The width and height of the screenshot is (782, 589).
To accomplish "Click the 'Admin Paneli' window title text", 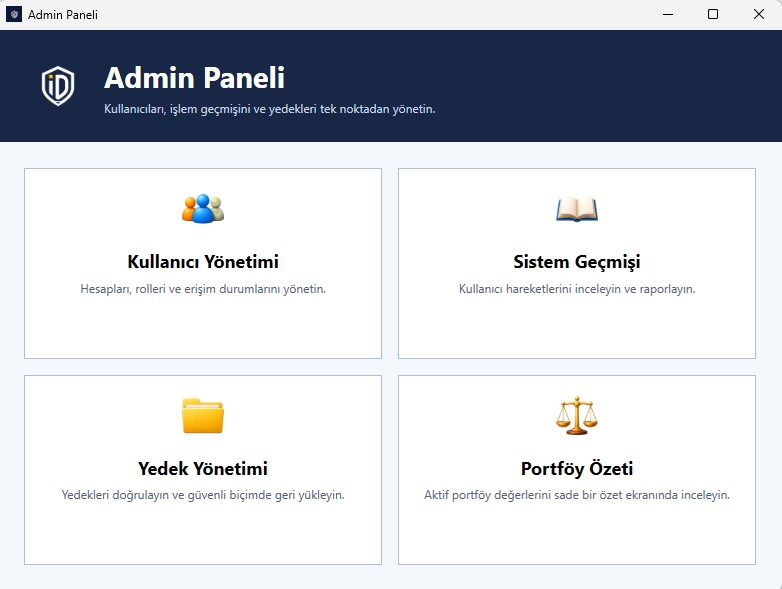I will [63, 15].
